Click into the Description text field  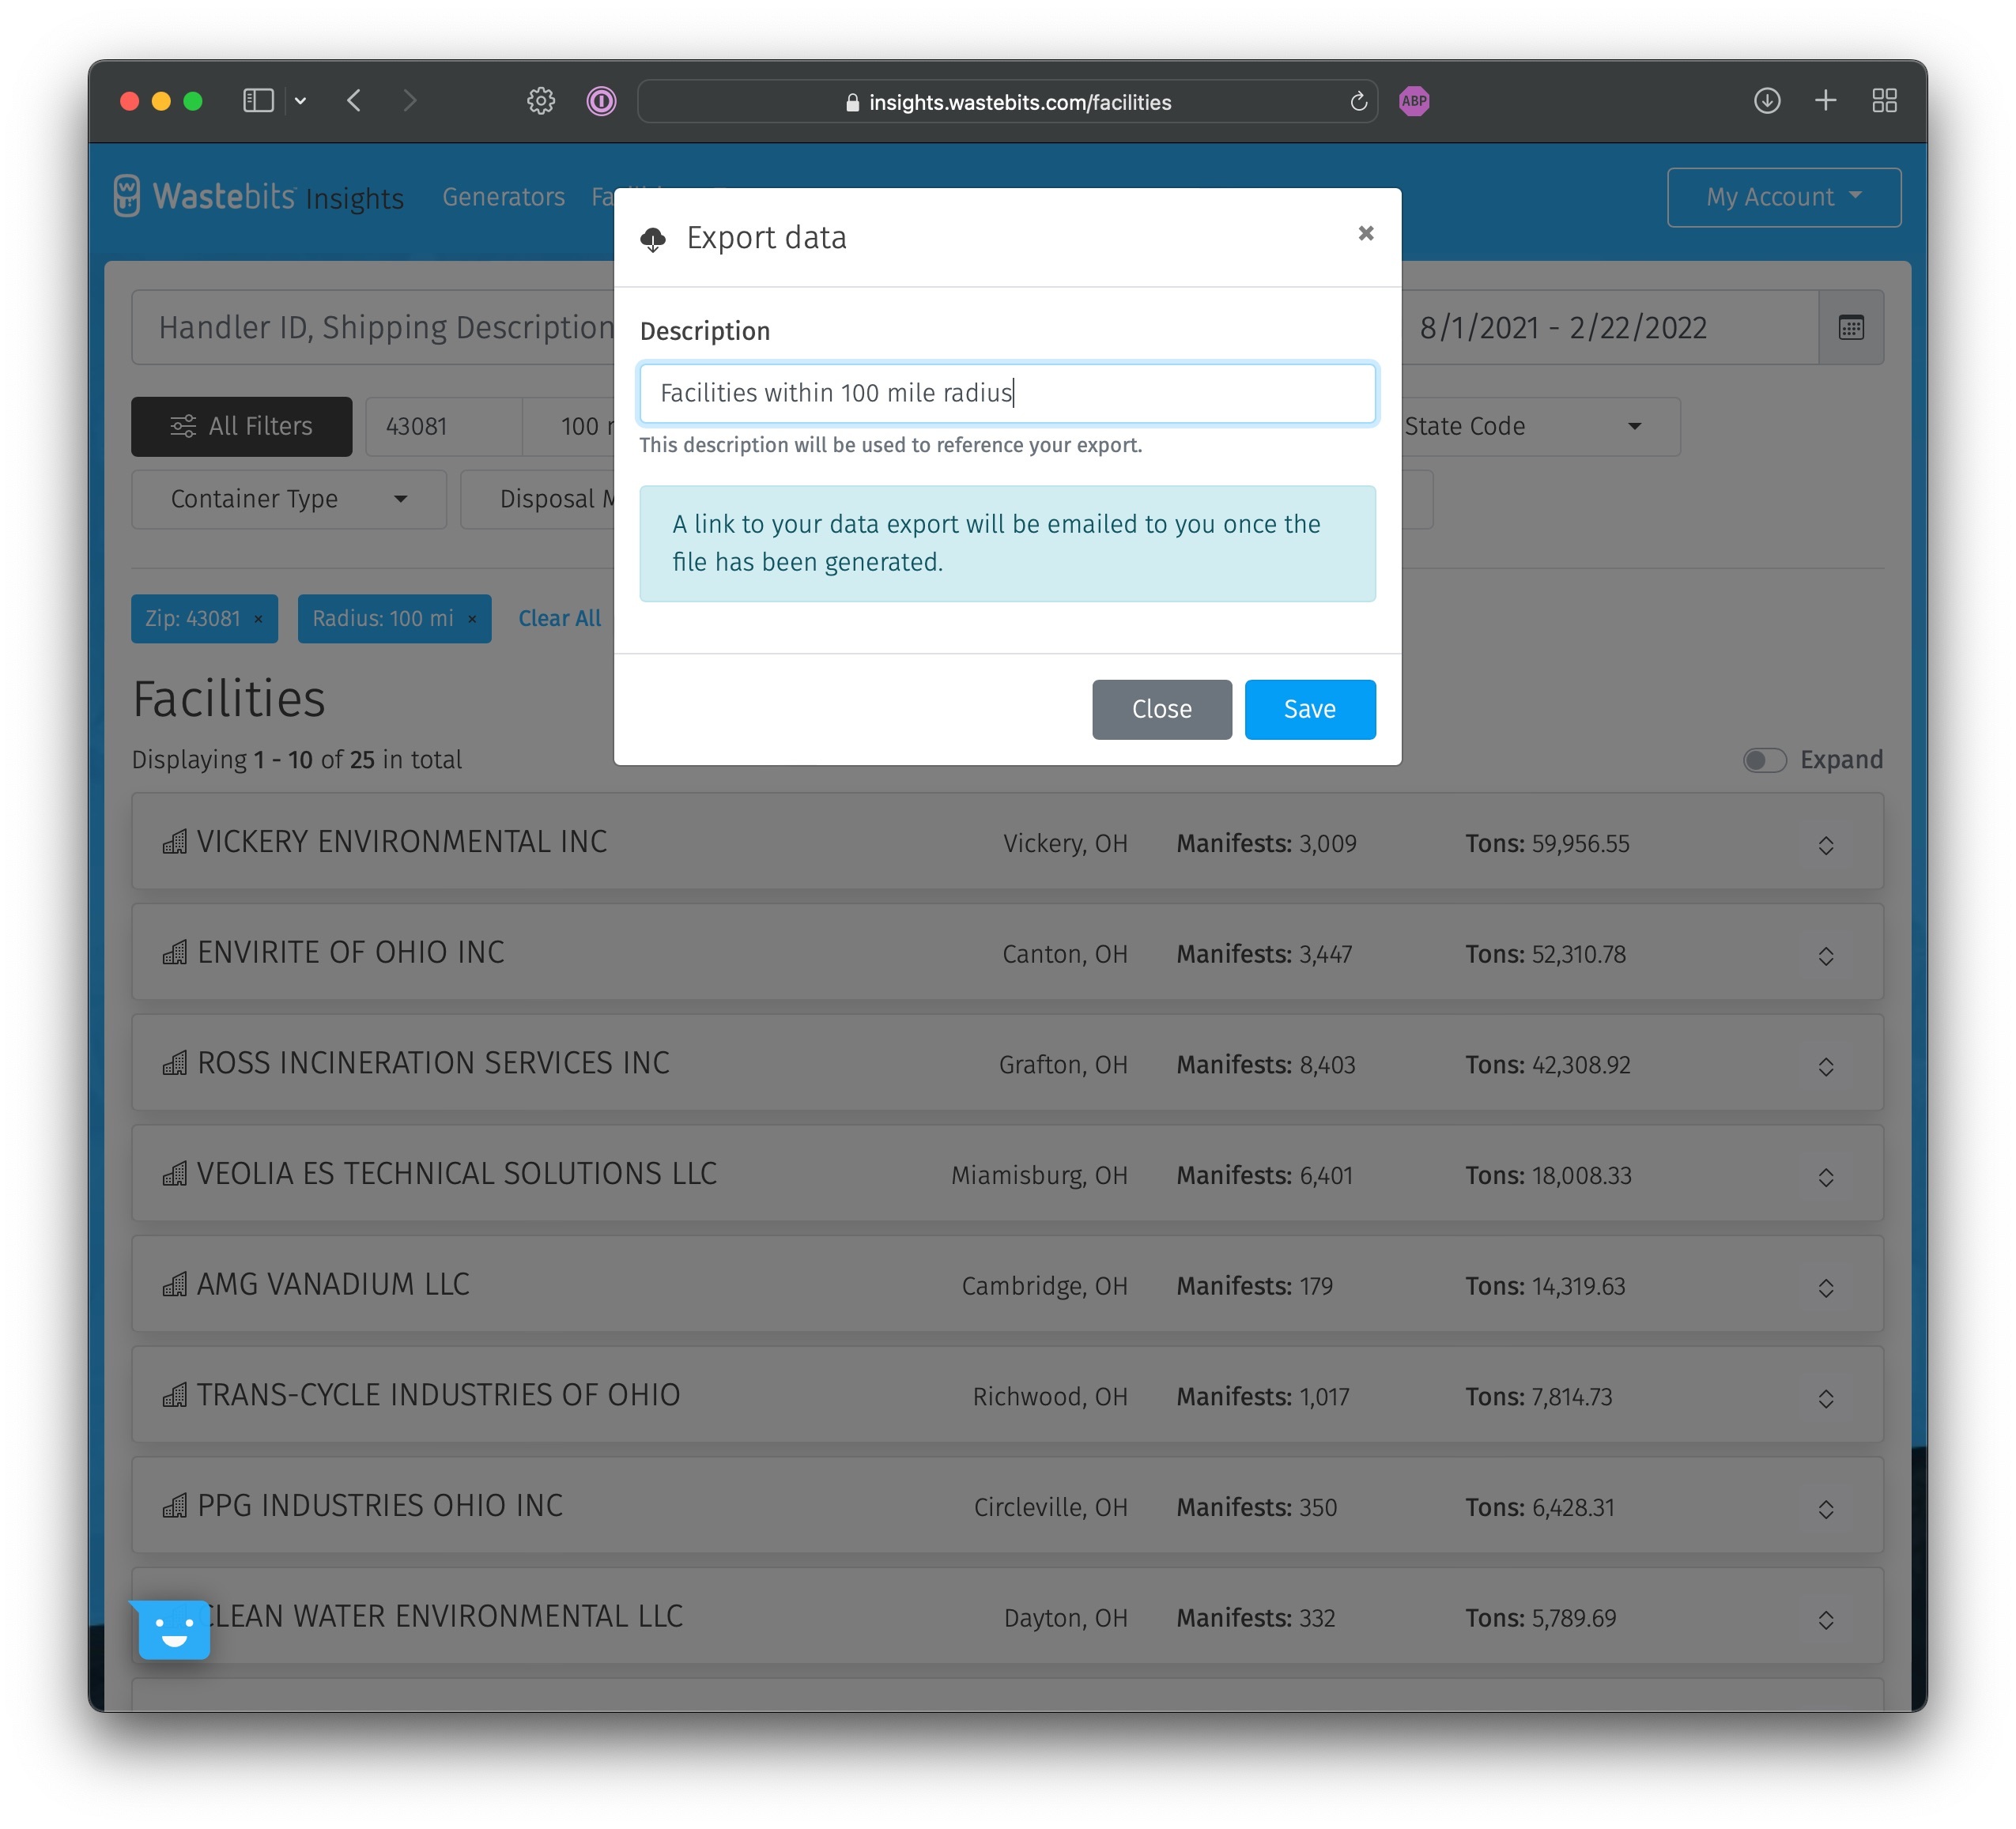(1007, 393)
